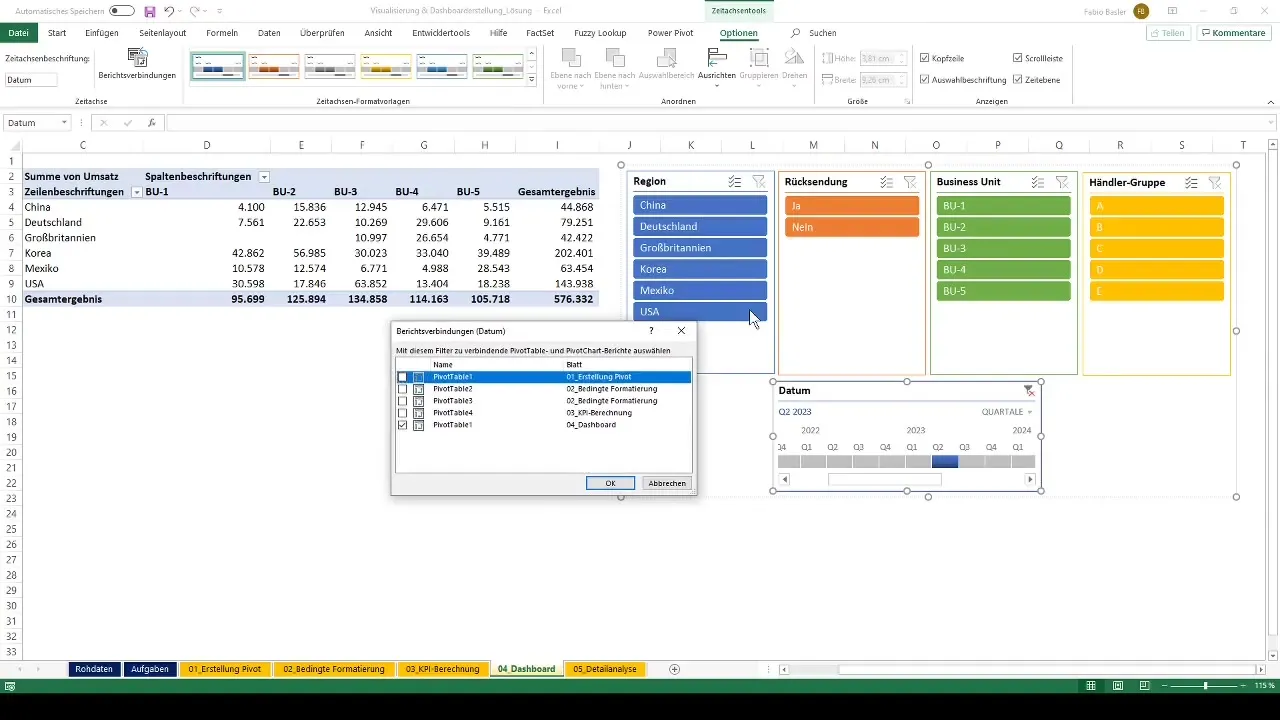Uncheck the Zeitebene checkbox
This screenshot has height=720, width=1280.
pyautogui.click(x=1017, y=79)
